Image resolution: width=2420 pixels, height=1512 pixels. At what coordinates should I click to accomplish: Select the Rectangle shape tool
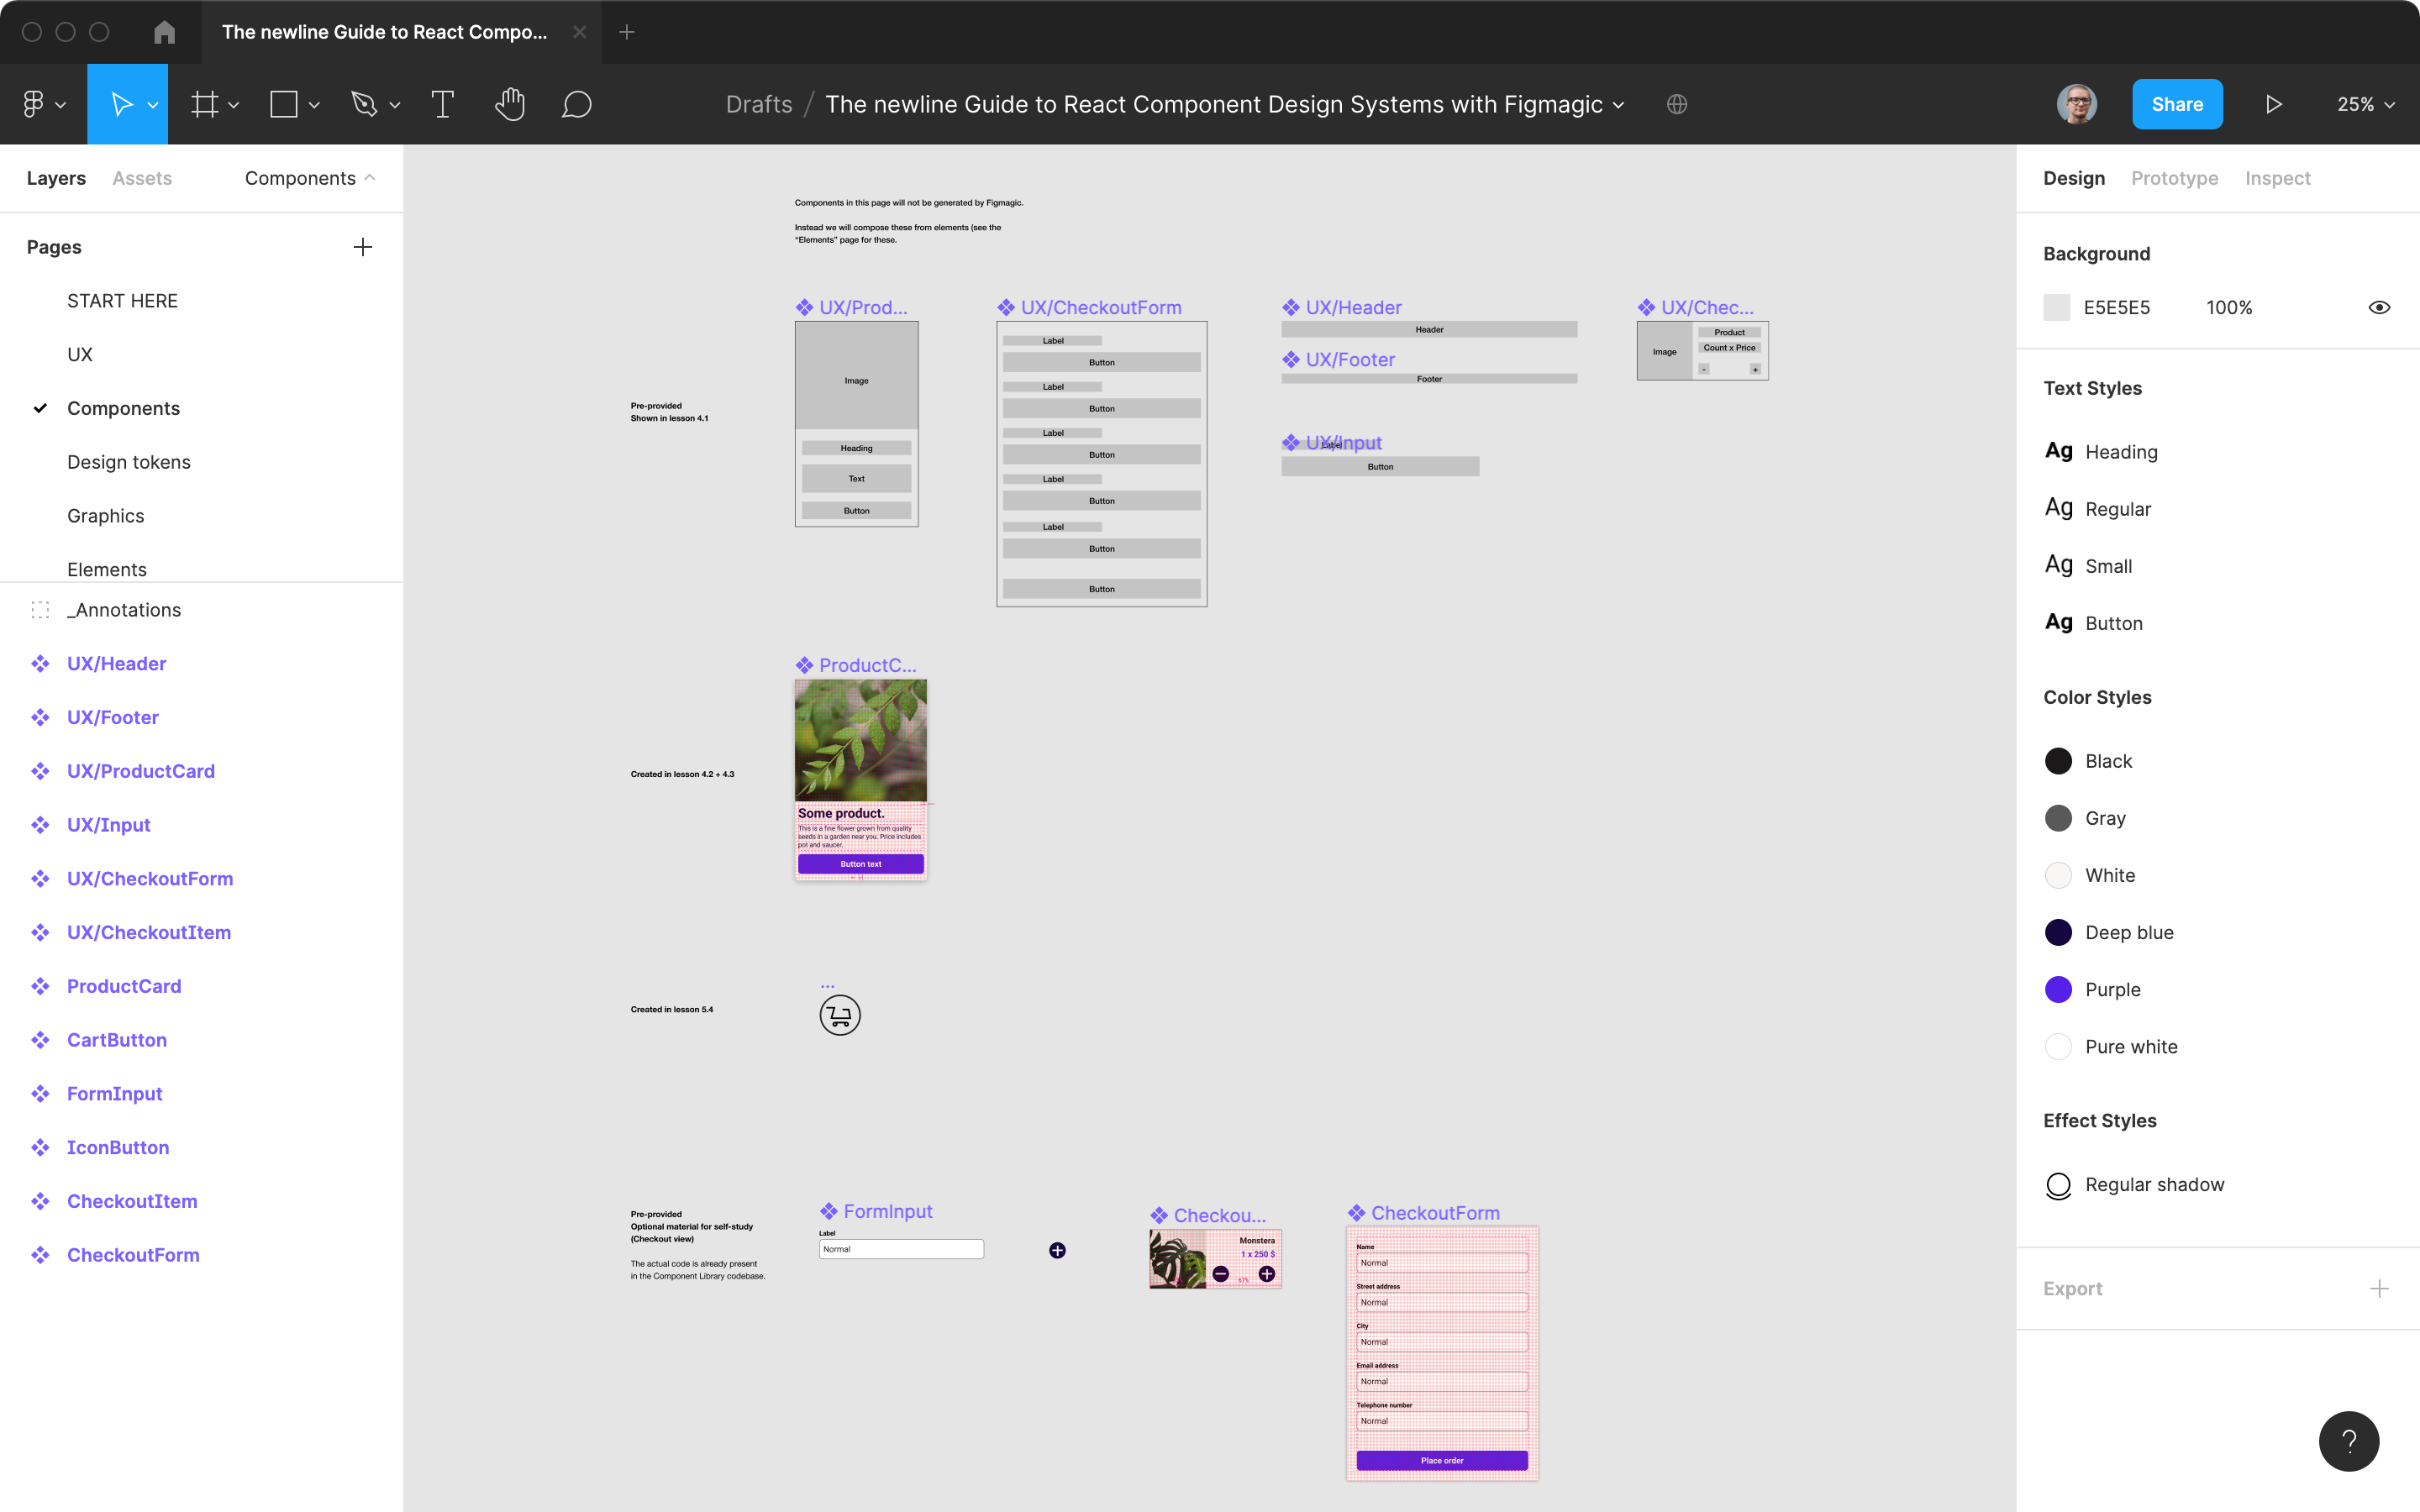(x=283, y=103)
